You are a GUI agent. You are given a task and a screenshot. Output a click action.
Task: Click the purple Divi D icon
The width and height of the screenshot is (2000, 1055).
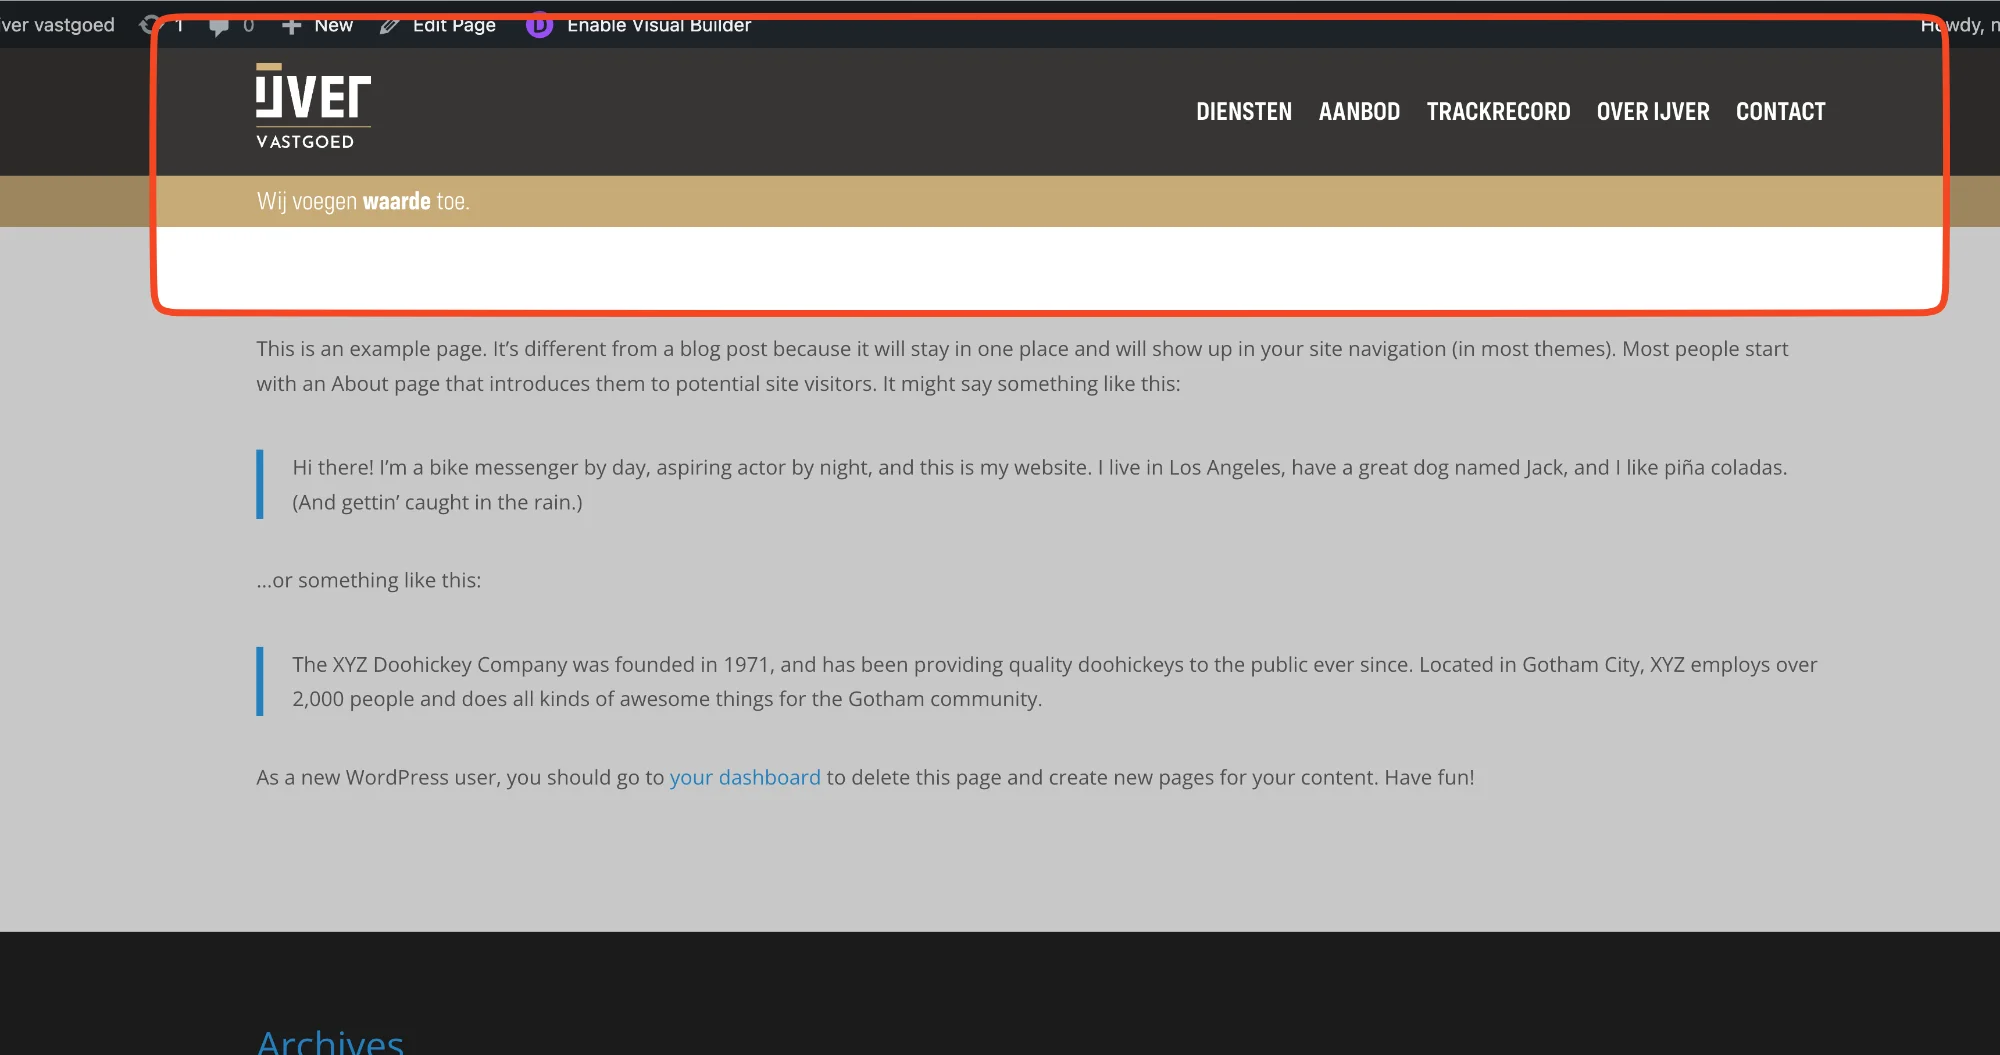539,25
